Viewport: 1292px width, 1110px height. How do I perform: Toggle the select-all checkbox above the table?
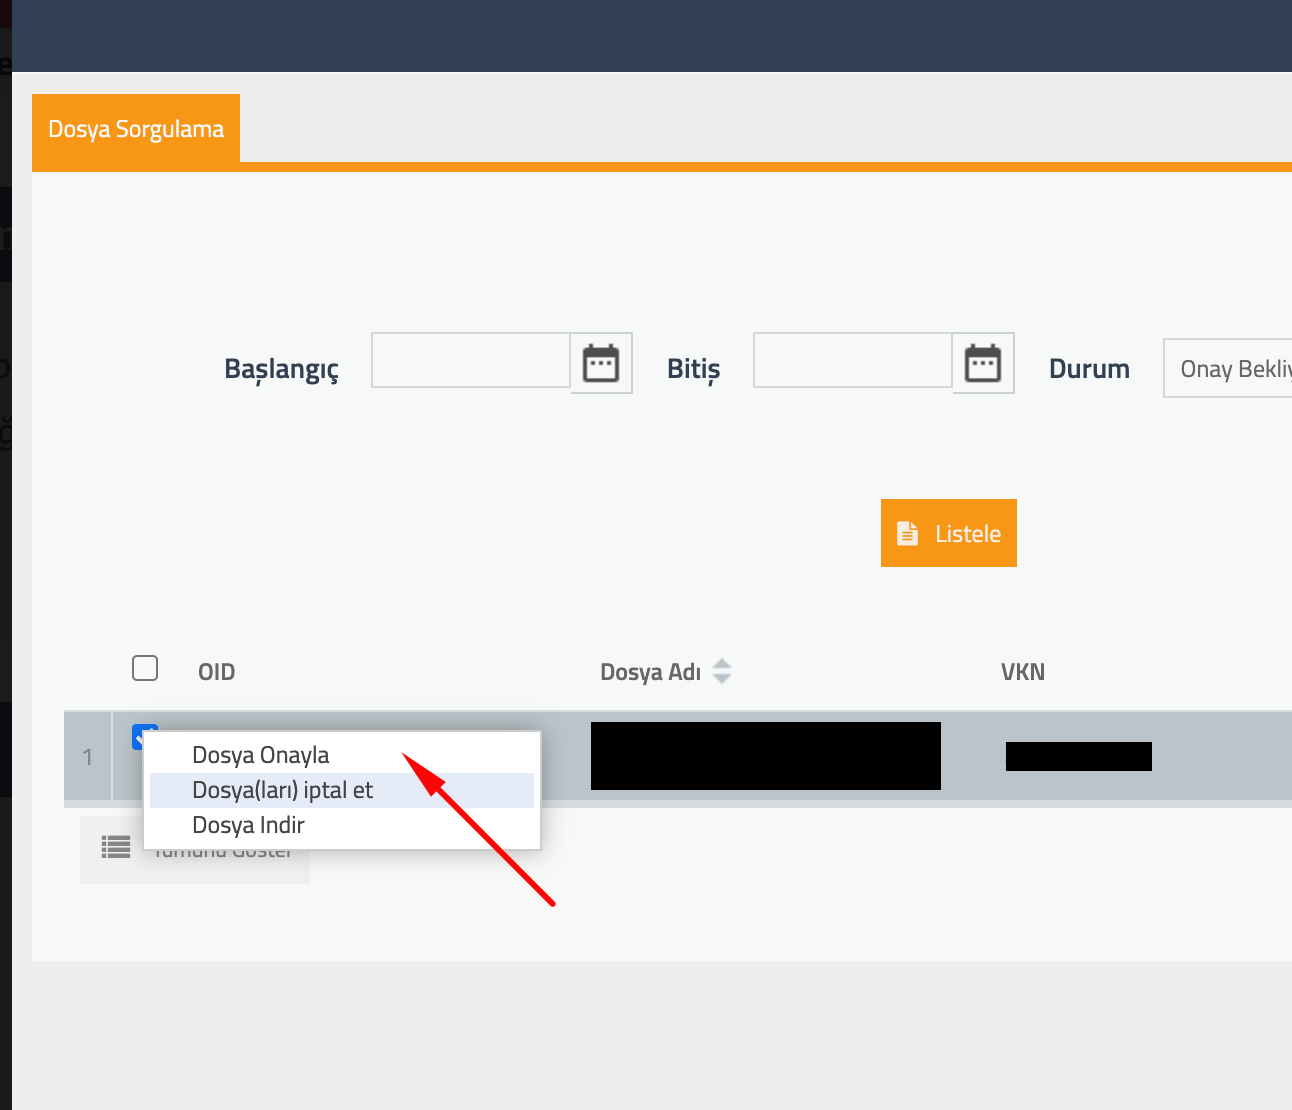144,667
